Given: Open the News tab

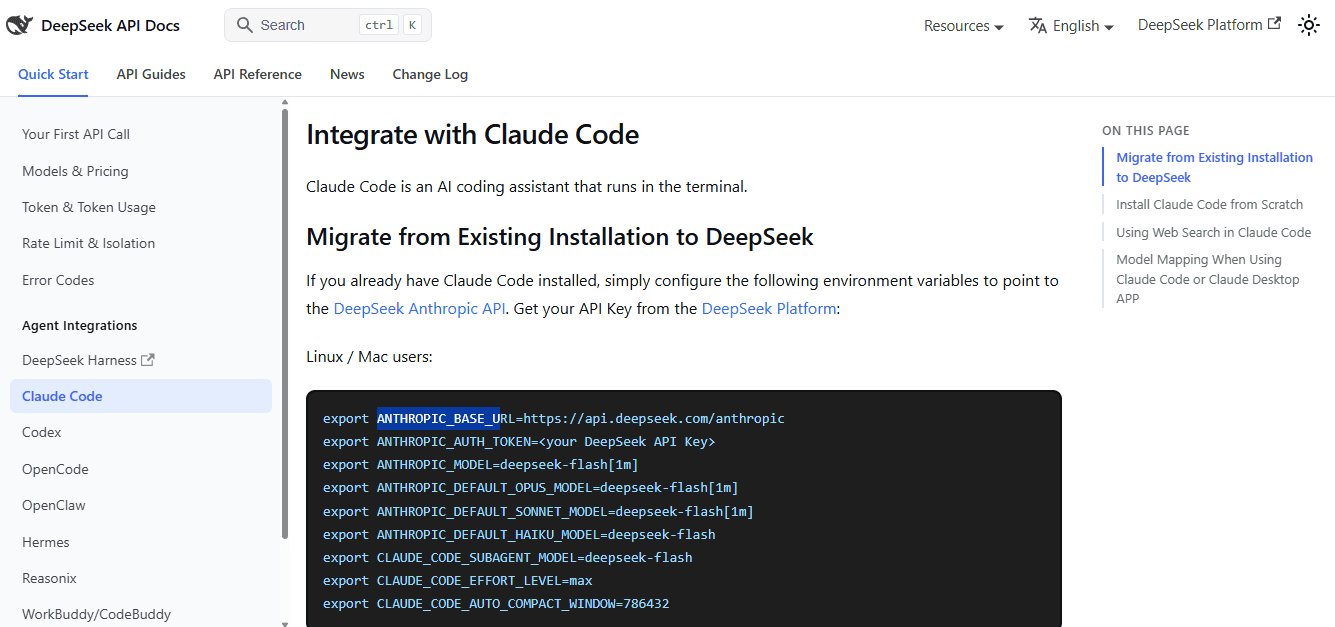Looking at the screenshot, I should 347,74.
